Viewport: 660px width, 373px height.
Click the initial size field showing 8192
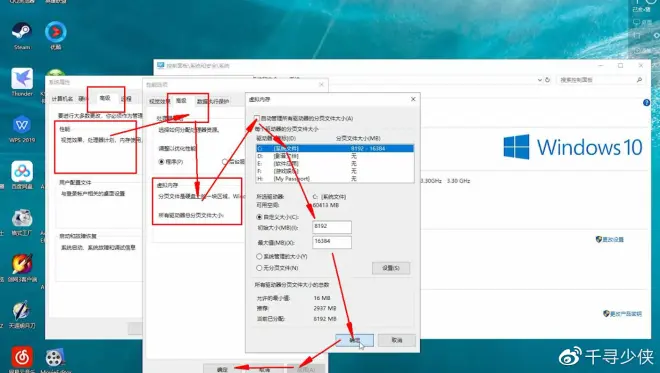332,227
